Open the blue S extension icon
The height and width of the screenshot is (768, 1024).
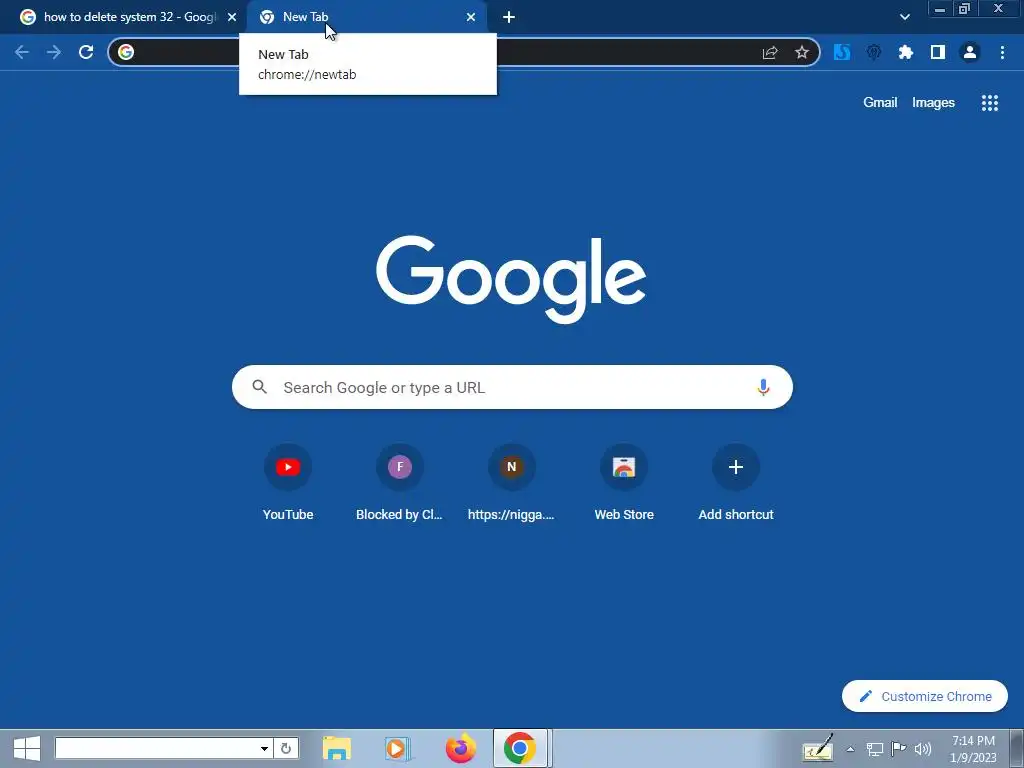click(x=842, y=52)
